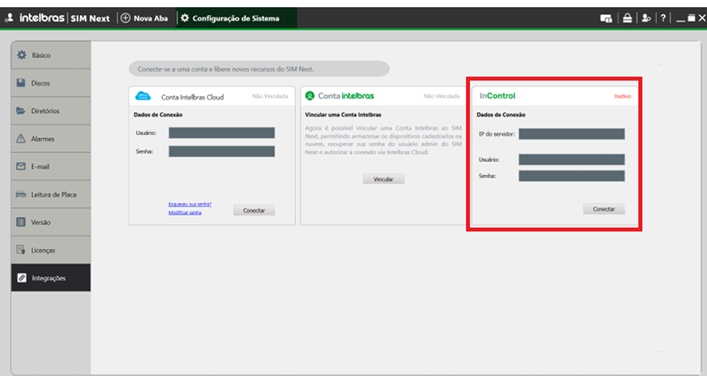Image resolution: width=707 pixels, height=376 pixels.
Task: Click the switch user icon in title bar
Action: [646, 18]
